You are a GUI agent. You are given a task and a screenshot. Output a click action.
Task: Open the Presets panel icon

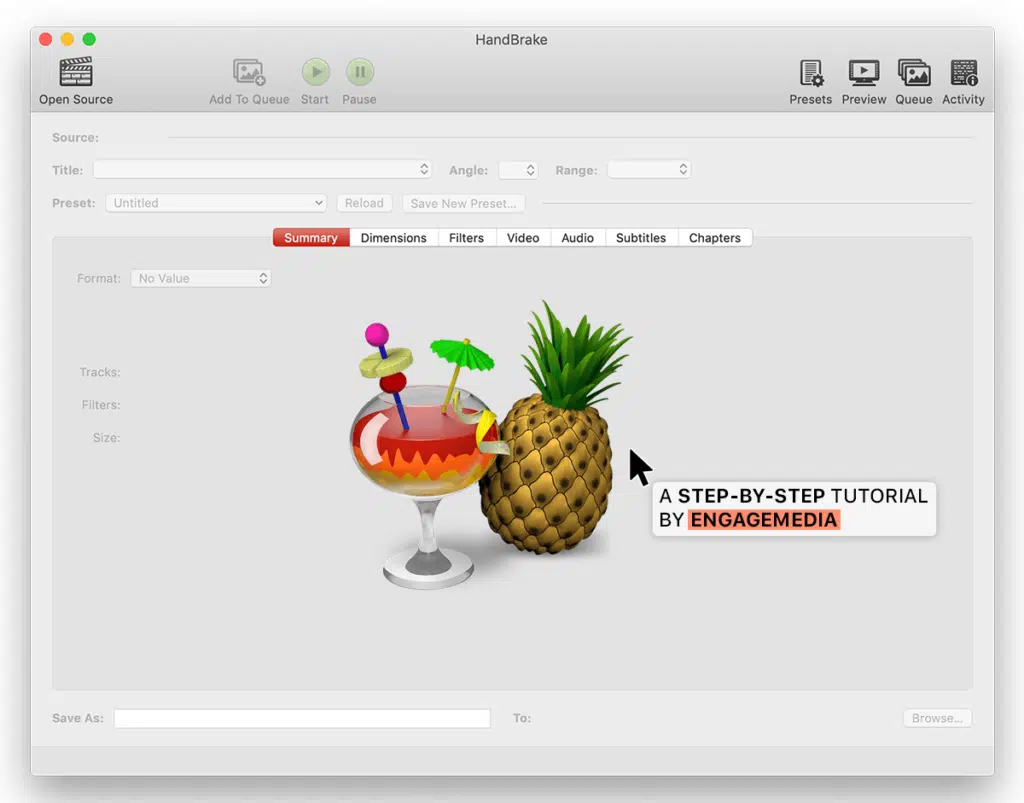point(810,73)
